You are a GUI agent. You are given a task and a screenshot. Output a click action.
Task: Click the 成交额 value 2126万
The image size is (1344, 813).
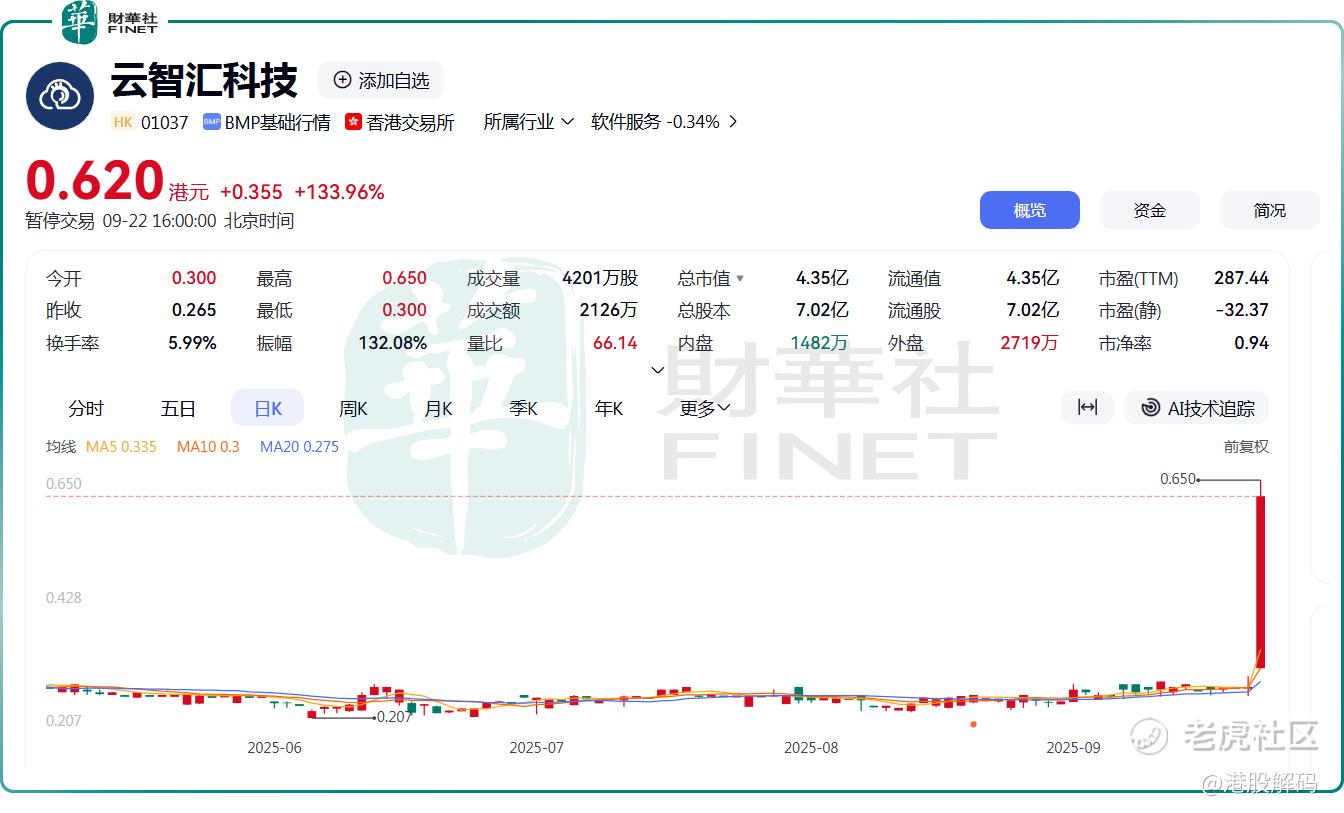(x=608, y=310)
